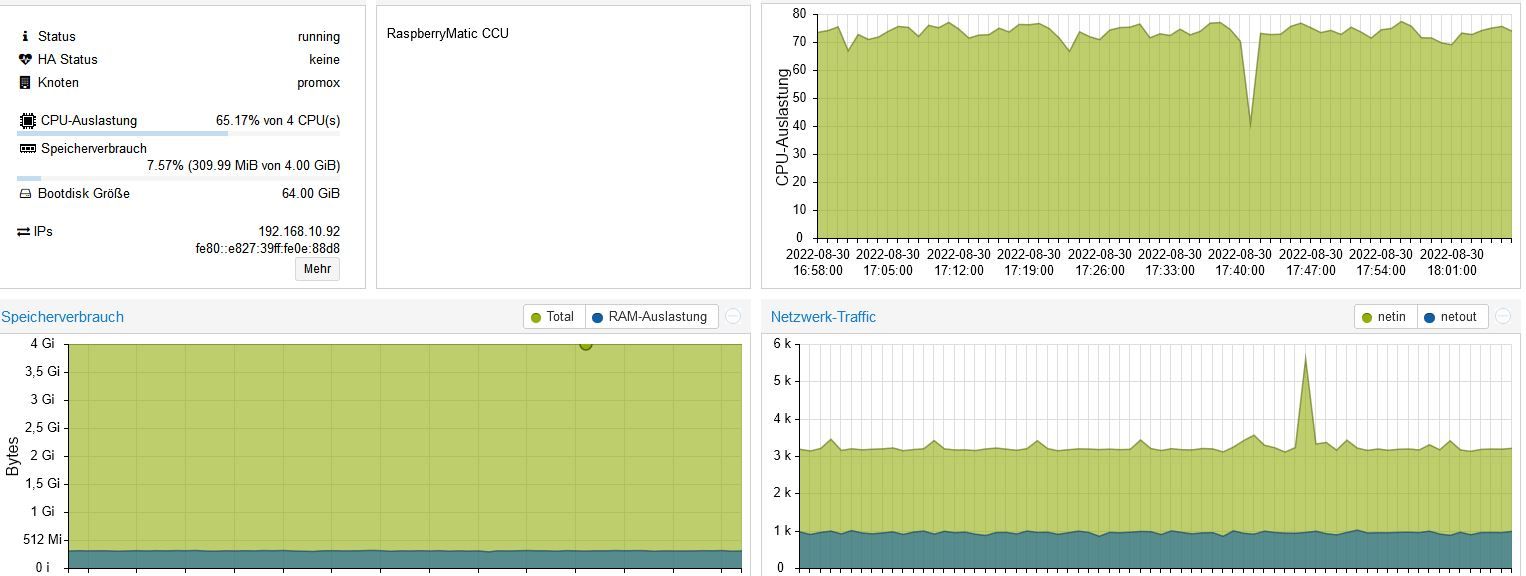1526x576 pixels.
Task: Click the data point marker on Total line
Action: [x=585, y=345]
